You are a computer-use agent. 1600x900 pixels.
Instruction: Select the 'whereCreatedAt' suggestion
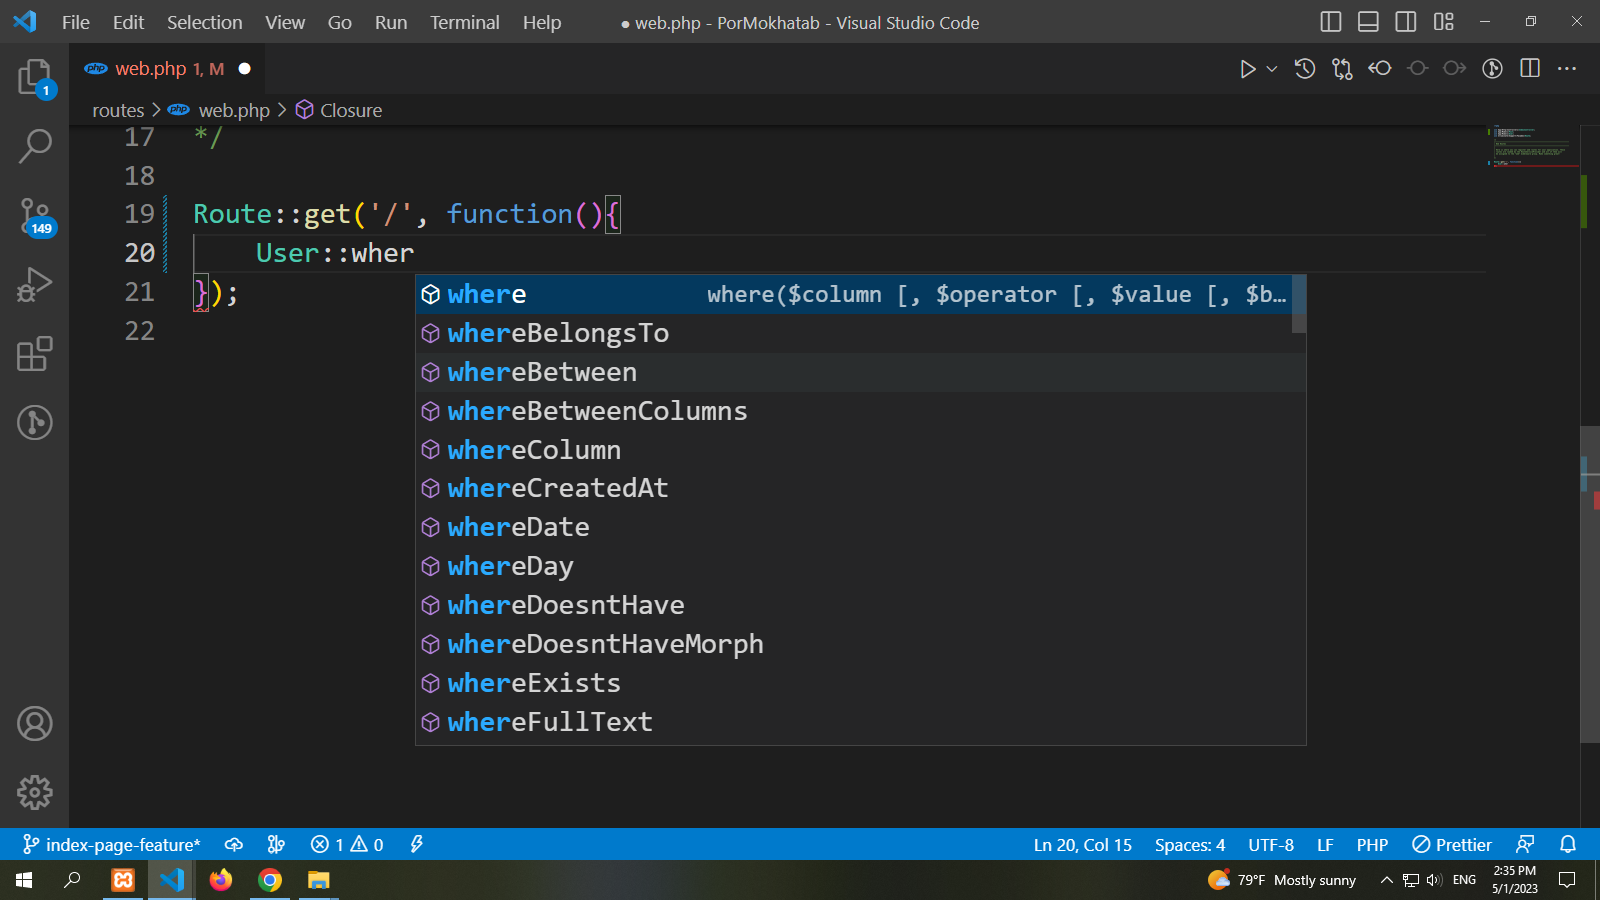pos(854,488)
